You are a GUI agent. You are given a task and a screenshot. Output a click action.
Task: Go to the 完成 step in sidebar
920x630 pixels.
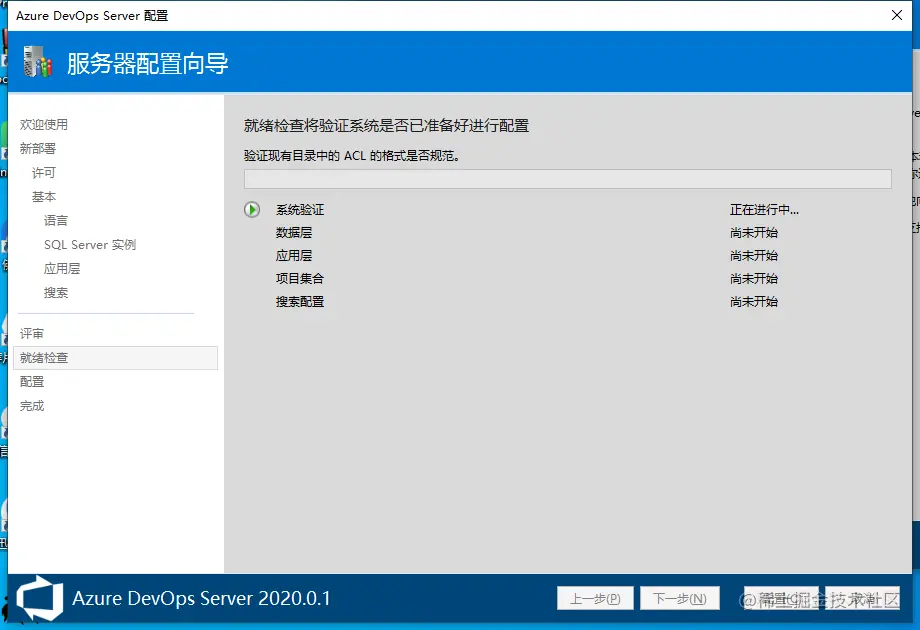[32, 406]
